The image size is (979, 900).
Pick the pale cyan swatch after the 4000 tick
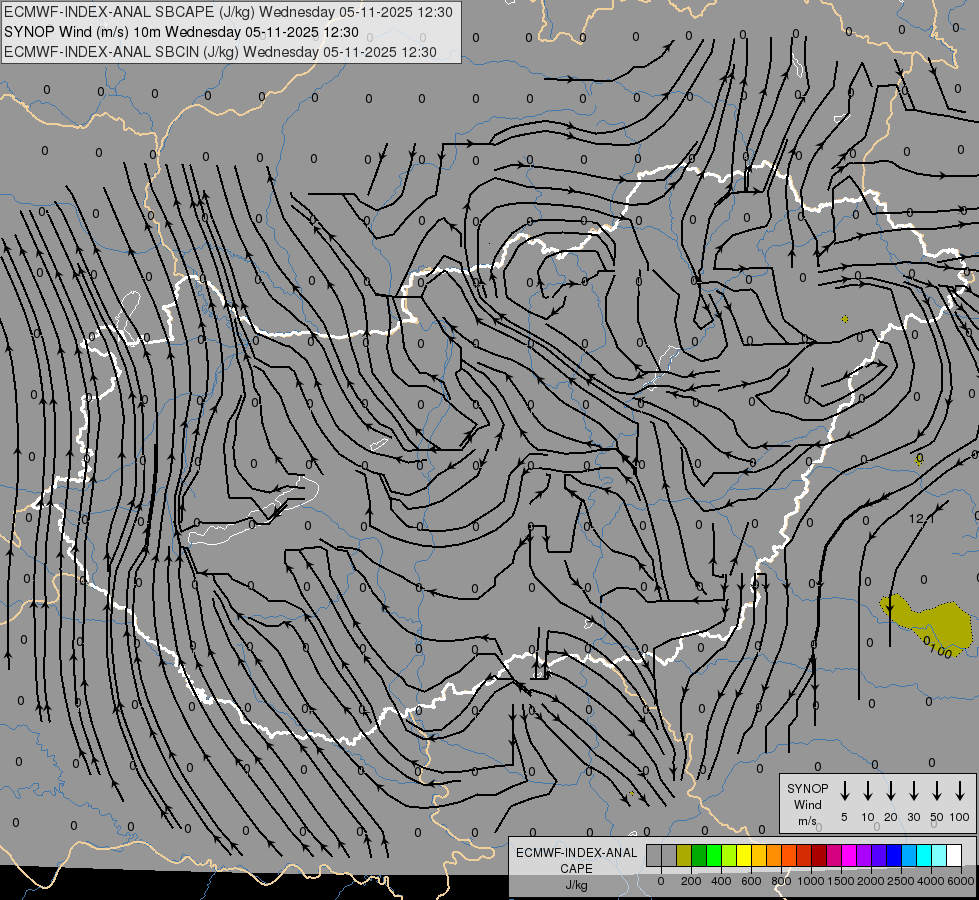point(940,855)
